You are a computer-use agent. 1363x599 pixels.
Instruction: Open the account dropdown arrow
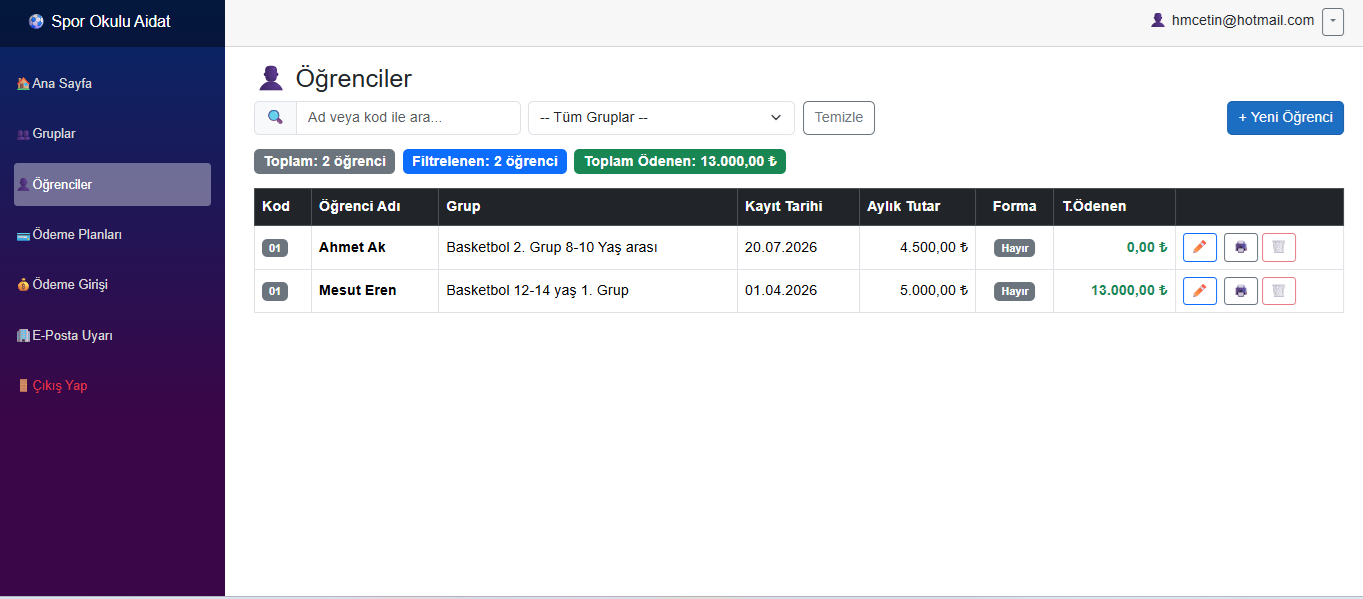tap(1333, 22)
